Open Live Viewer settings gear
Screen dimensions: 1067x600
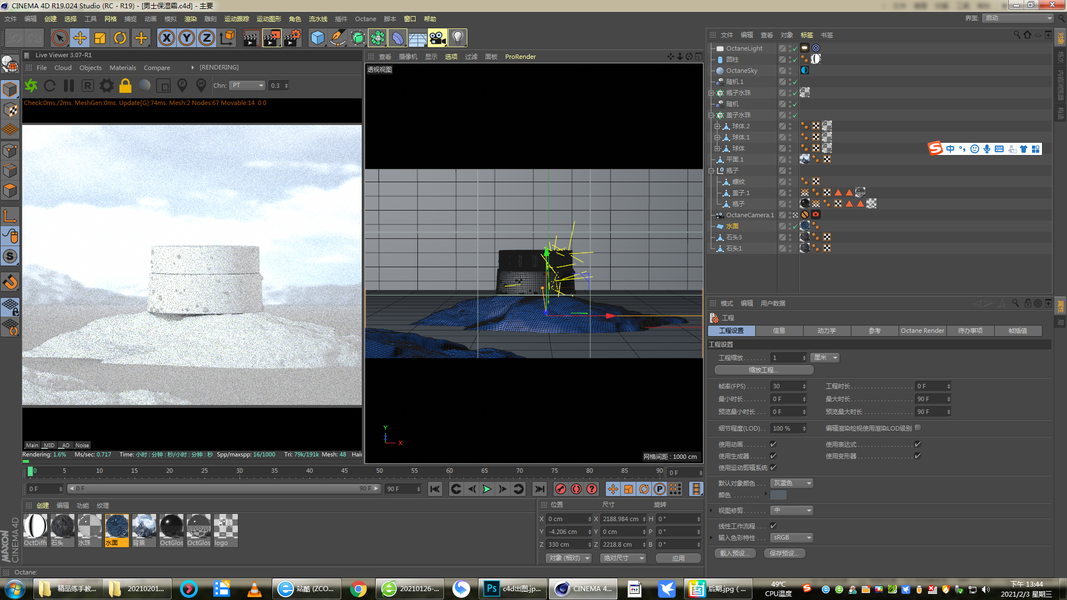click(x=106, y=86)
